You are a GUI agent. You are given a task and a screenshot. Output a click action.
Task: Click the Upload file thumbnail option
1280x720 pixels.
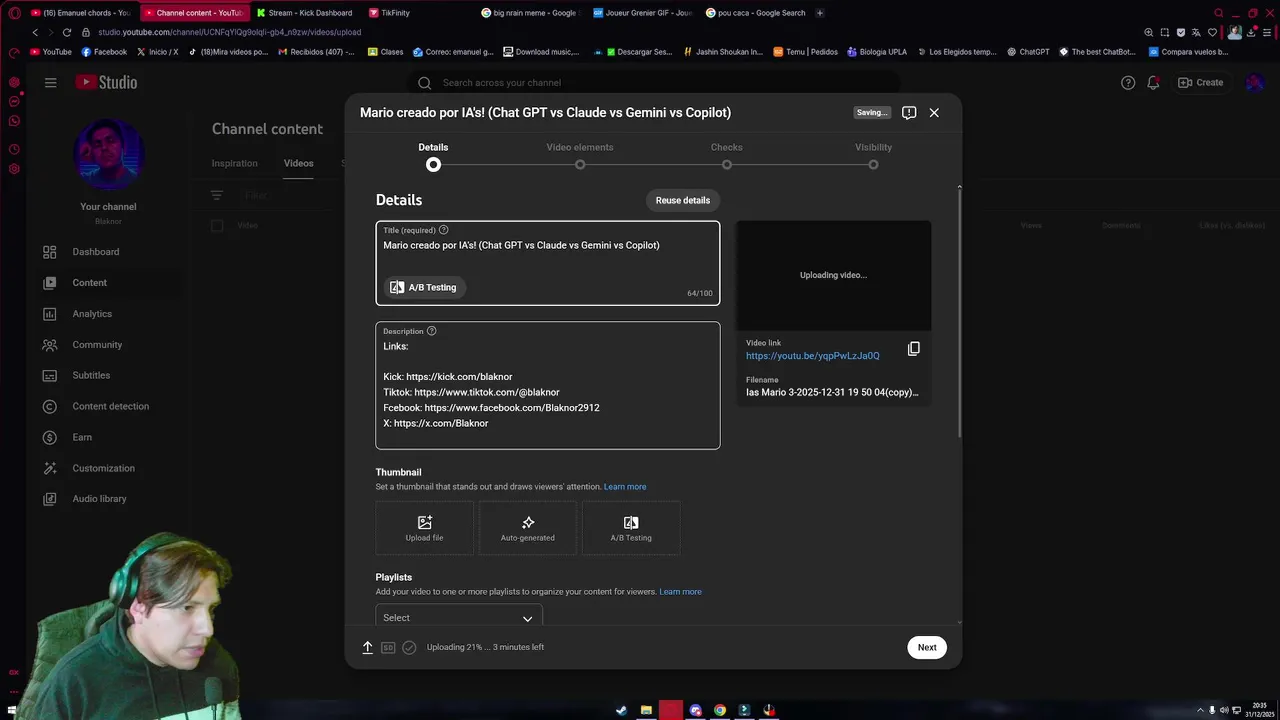point(424,528)
